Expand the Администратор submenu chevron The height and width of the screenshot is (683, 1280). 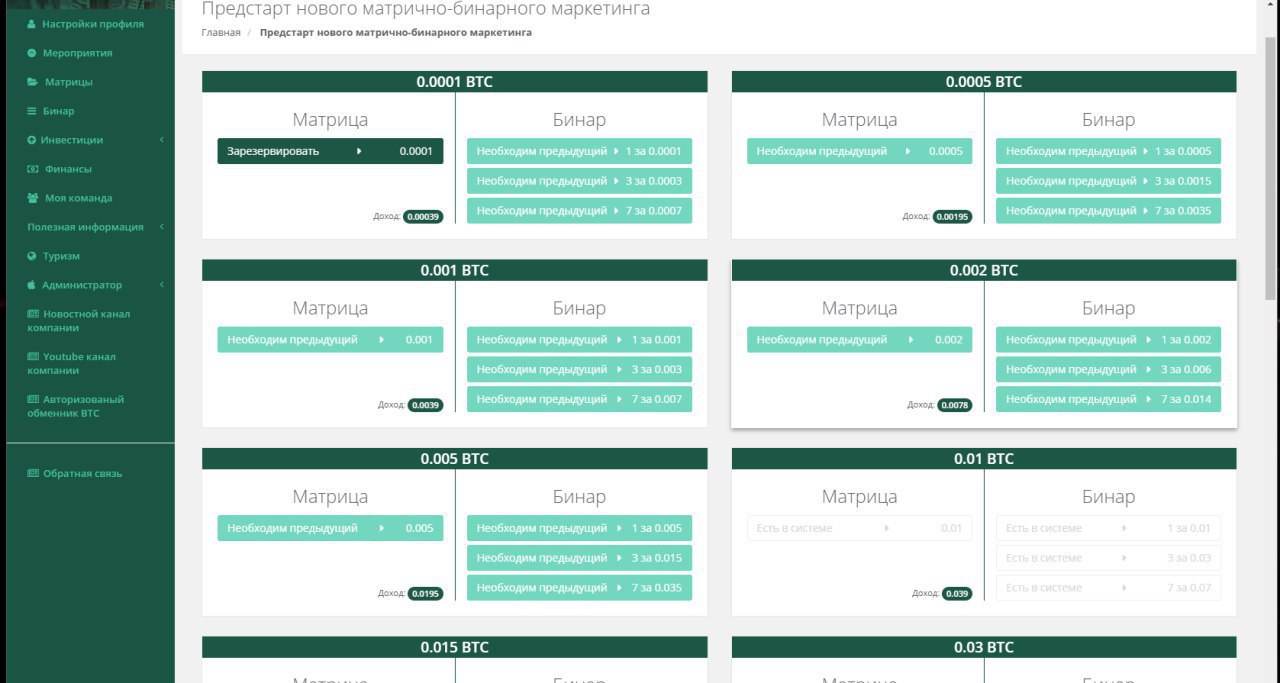(x=162, y=285)
